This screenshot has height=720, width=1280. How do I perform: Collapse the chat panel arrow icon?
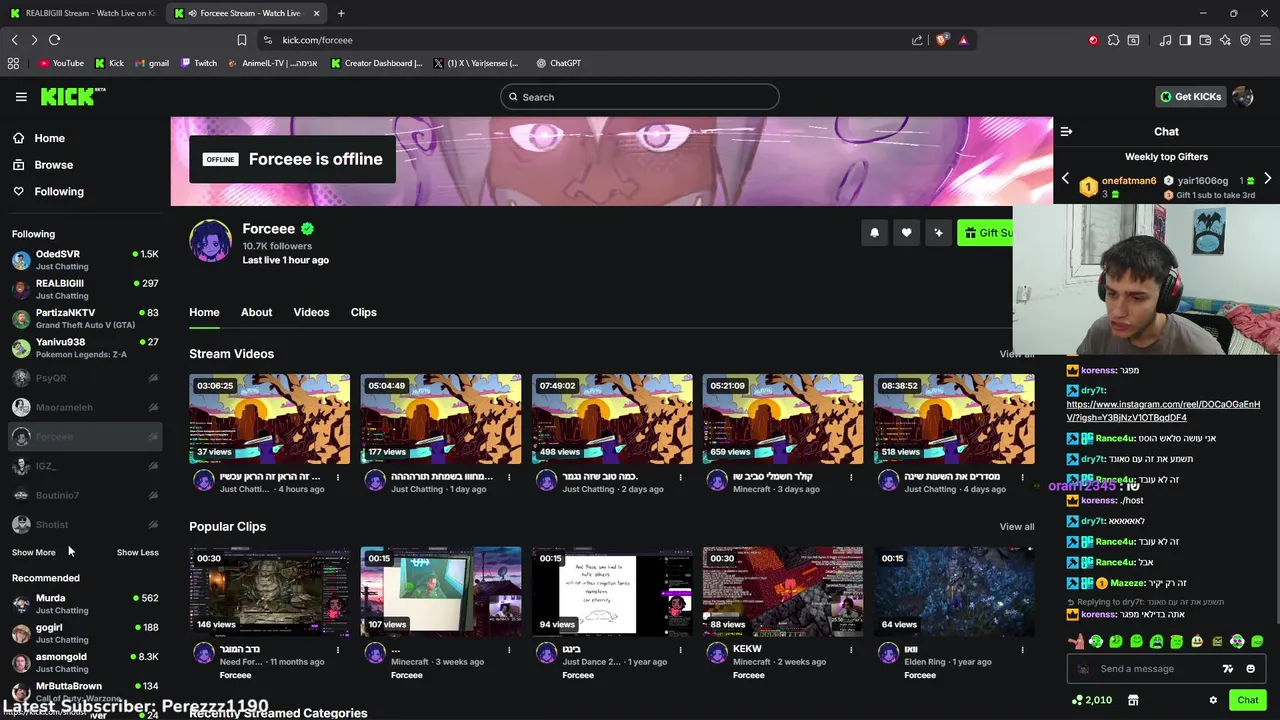click(1066, 132)
